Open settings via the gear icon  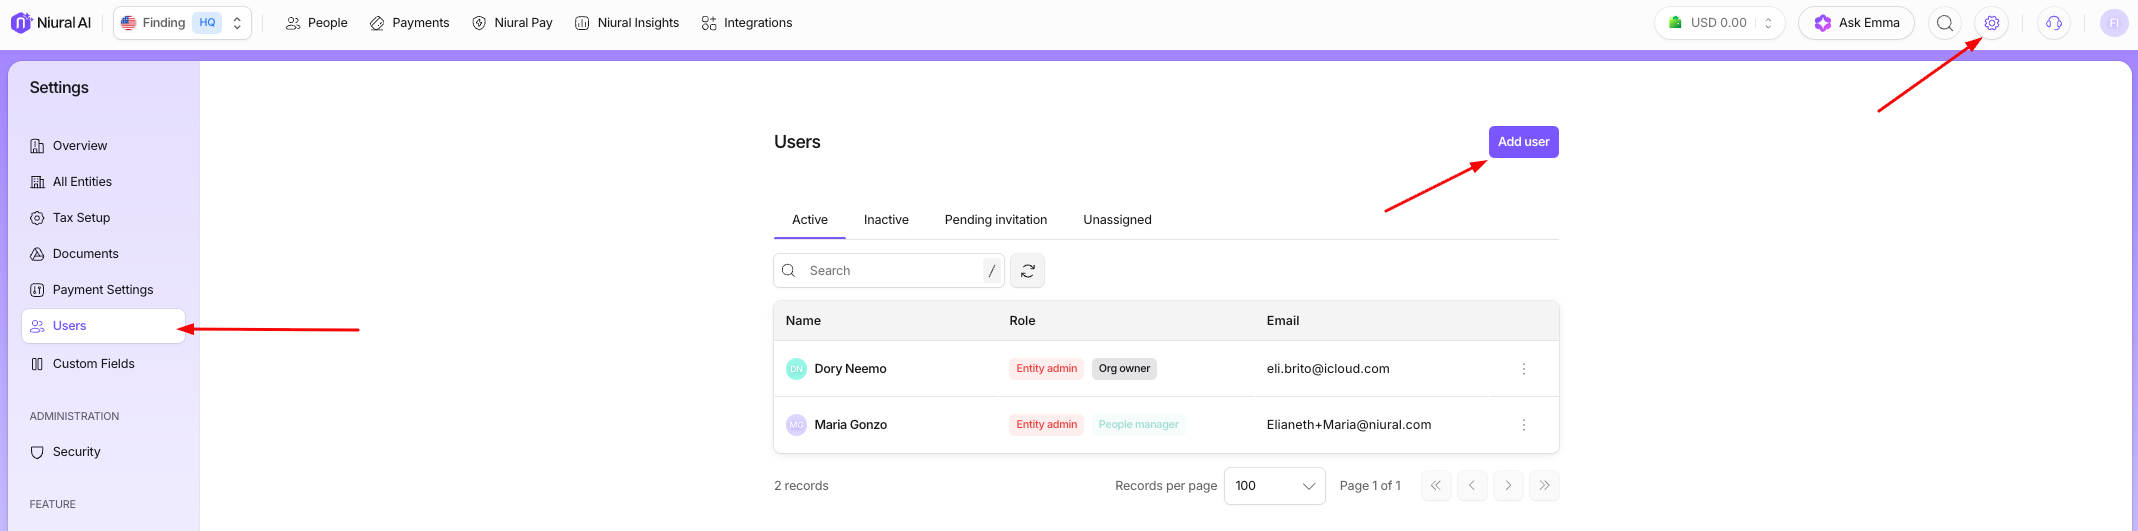click(1992, 22)
